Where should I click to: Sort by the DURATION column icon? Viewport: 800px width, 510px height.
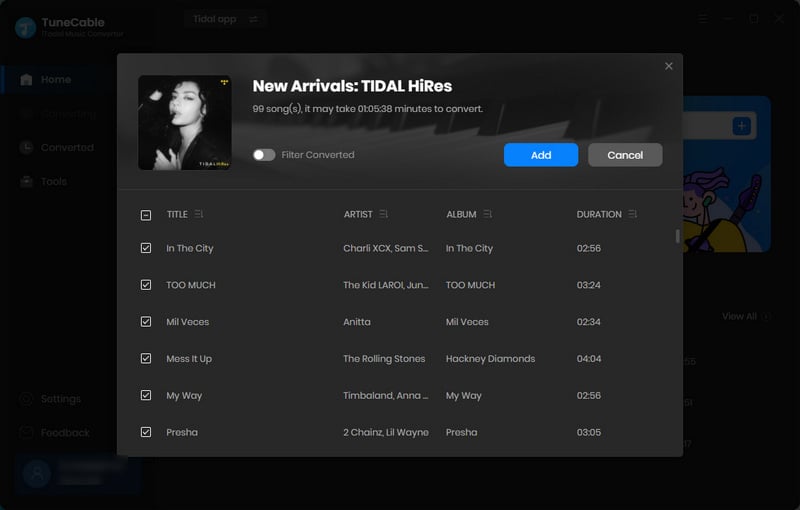pos(633,214)
